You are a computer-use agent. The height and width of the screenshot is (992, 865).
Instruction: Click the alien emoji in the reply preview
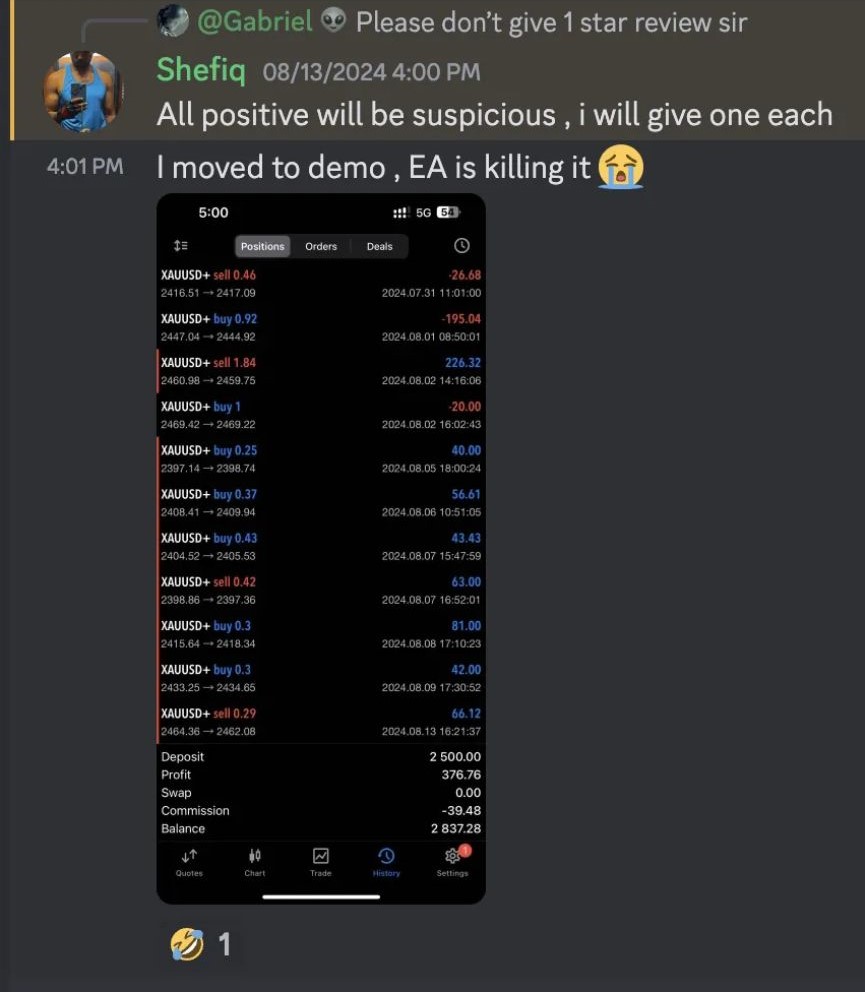tap(333, 20)
